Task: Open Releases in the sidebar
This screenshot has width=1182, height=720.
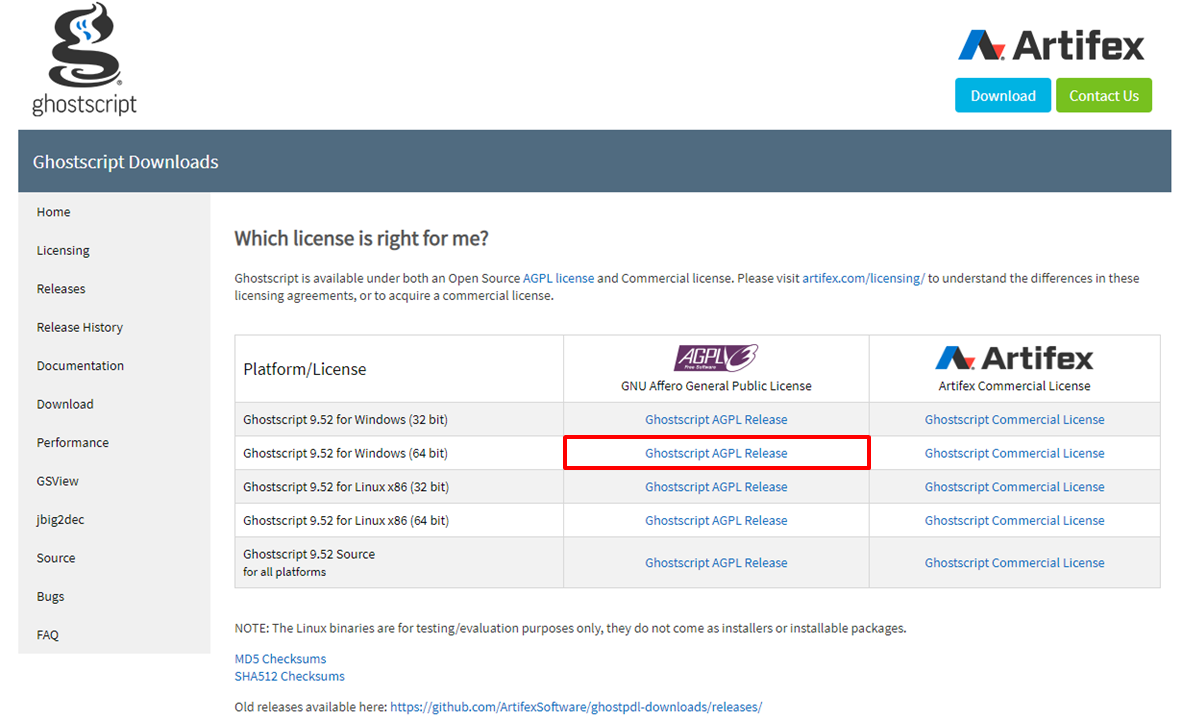Action: 61,289
